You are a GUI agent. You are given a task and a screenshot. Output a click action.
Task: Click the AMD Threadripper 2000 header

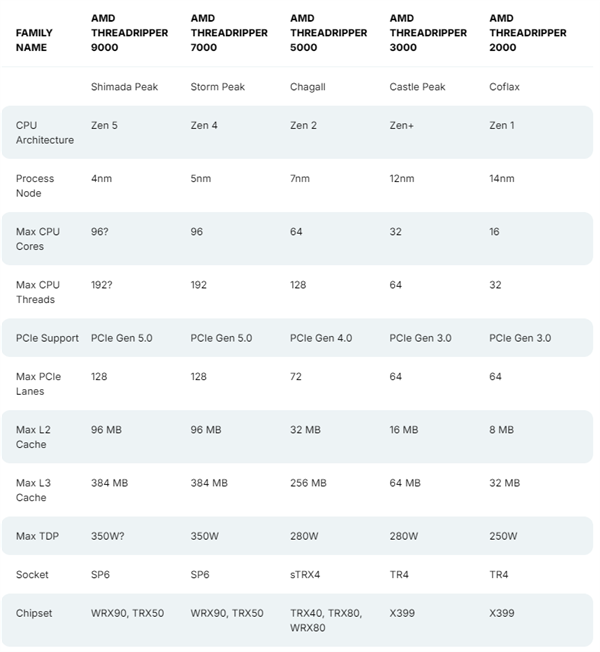(x=528, y=32)
